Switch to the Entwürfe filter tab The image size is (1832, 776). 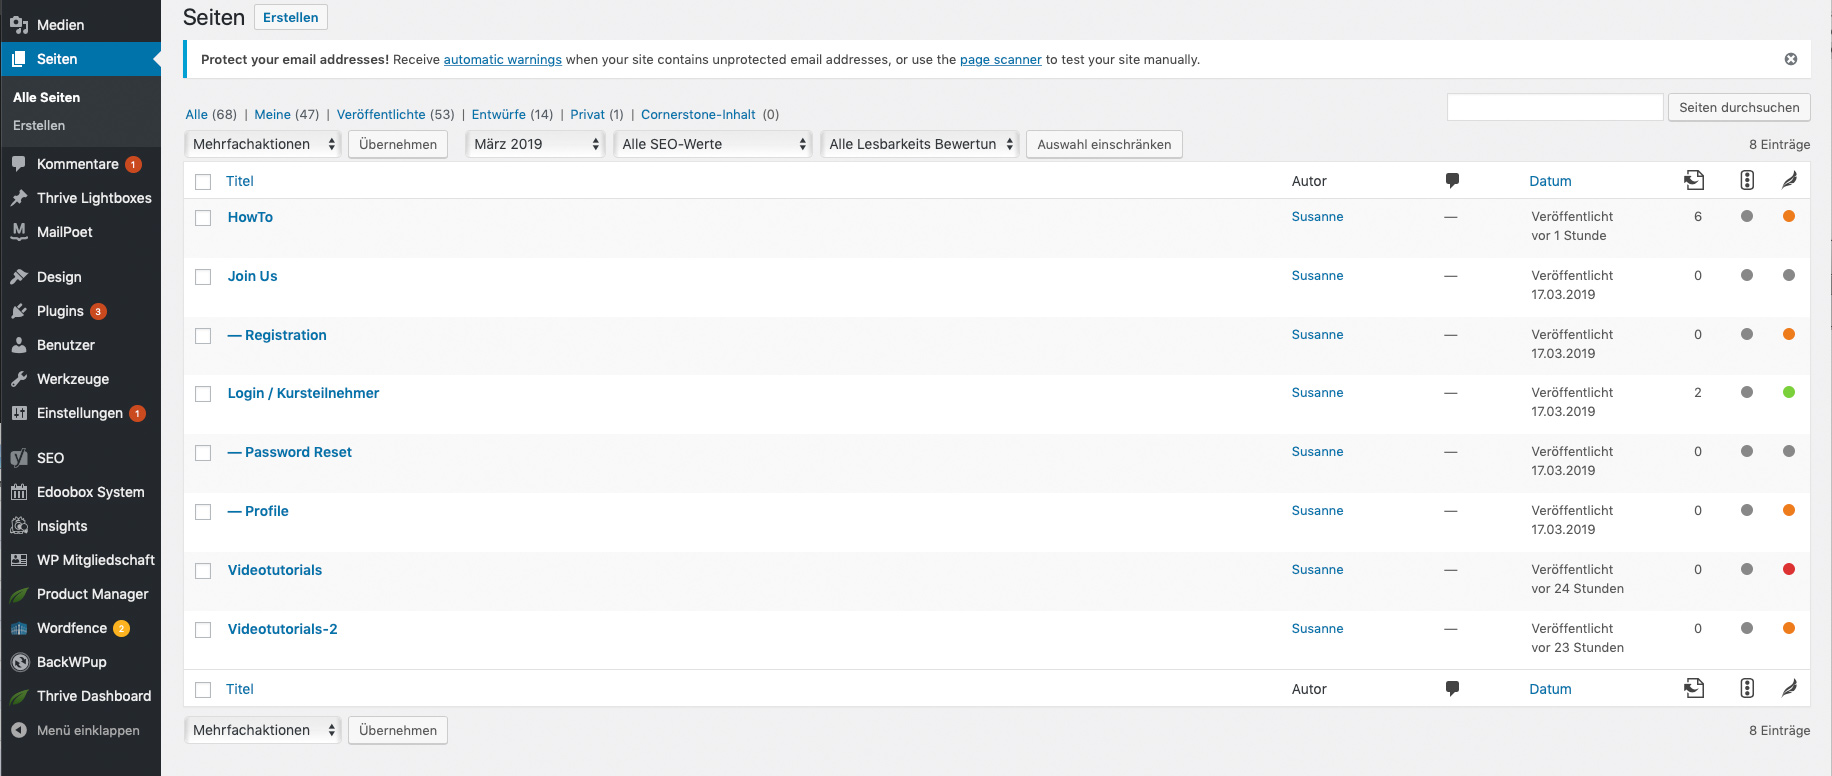click(x=498, y=114)
